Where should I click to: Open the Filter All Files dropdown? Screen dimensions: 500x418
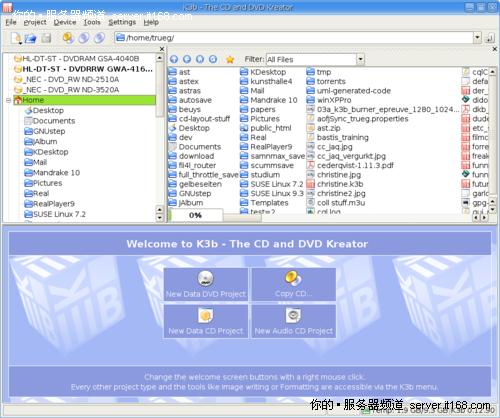point(360,60)
